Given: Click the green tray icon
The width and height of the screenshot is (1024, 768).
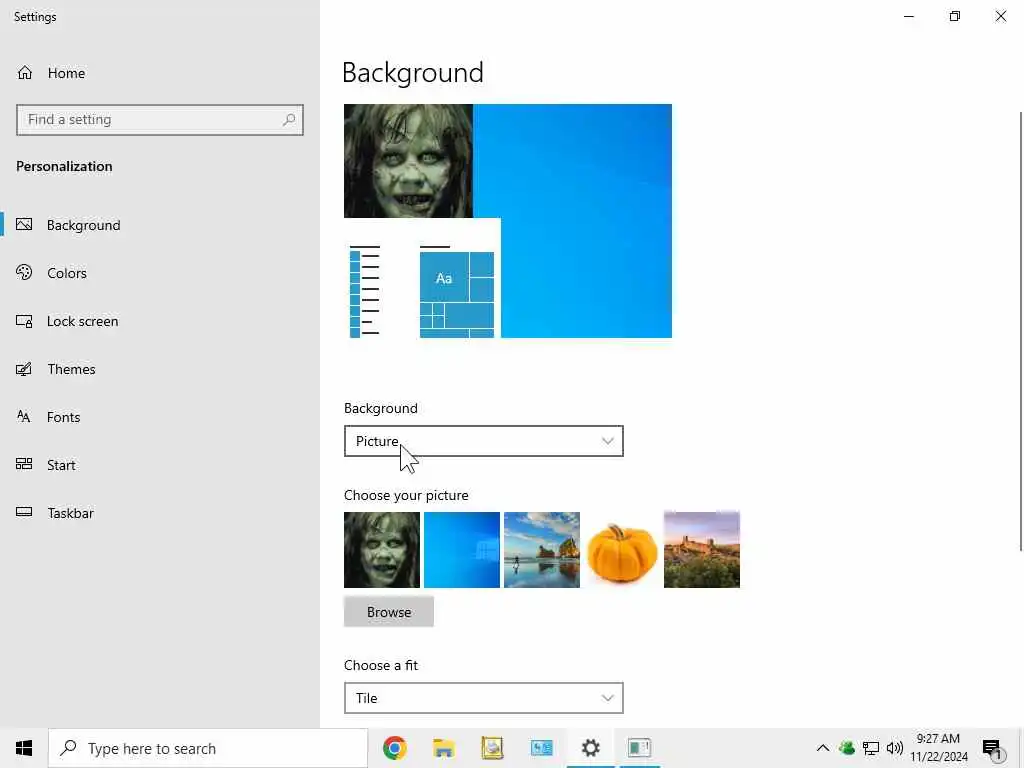Looking at the screenshot, I should point(847,748).
